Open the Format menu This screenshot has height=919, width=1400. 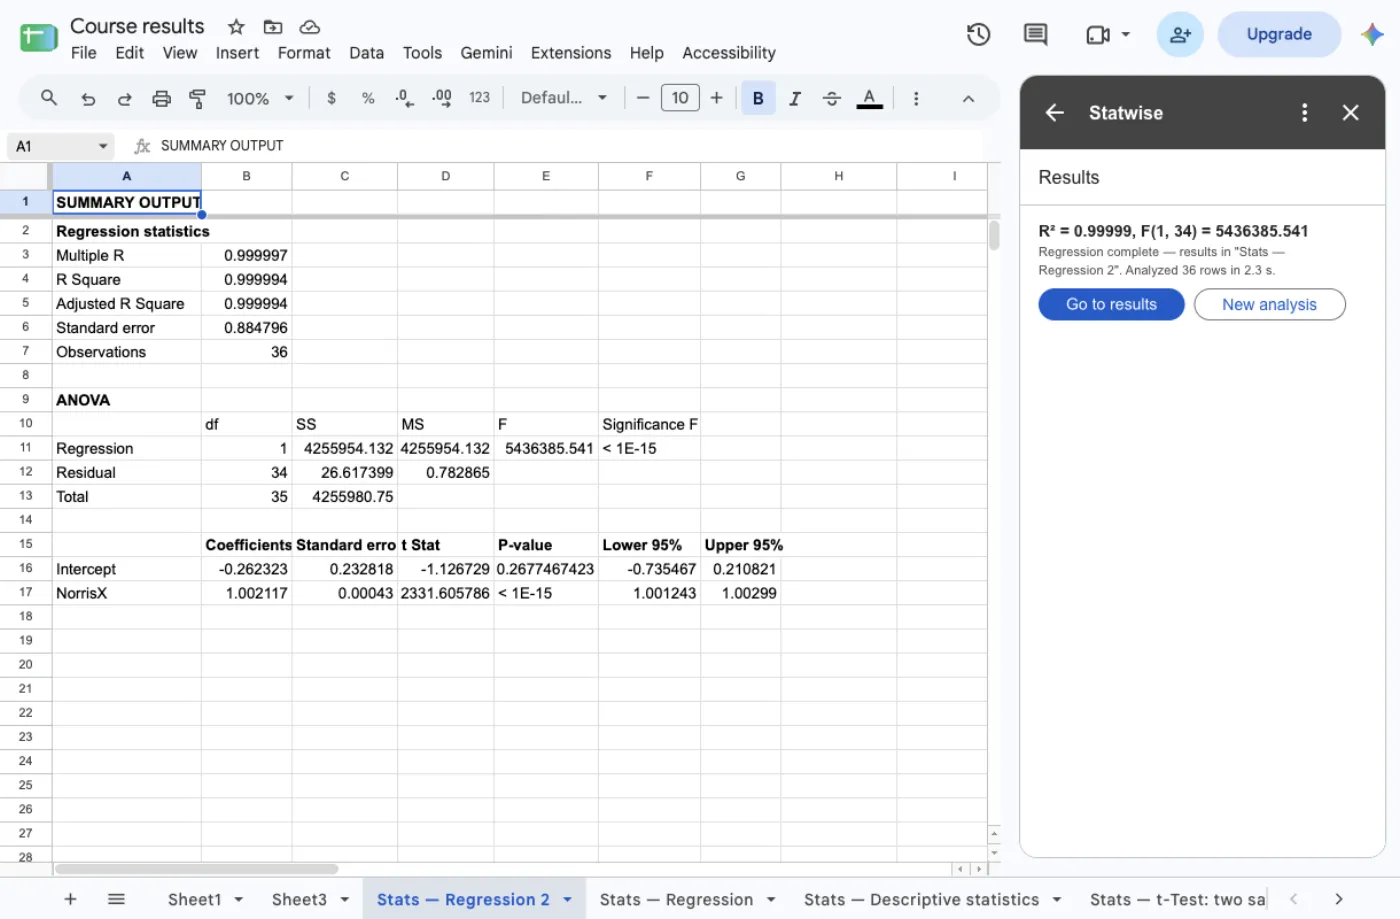[303, 53]
